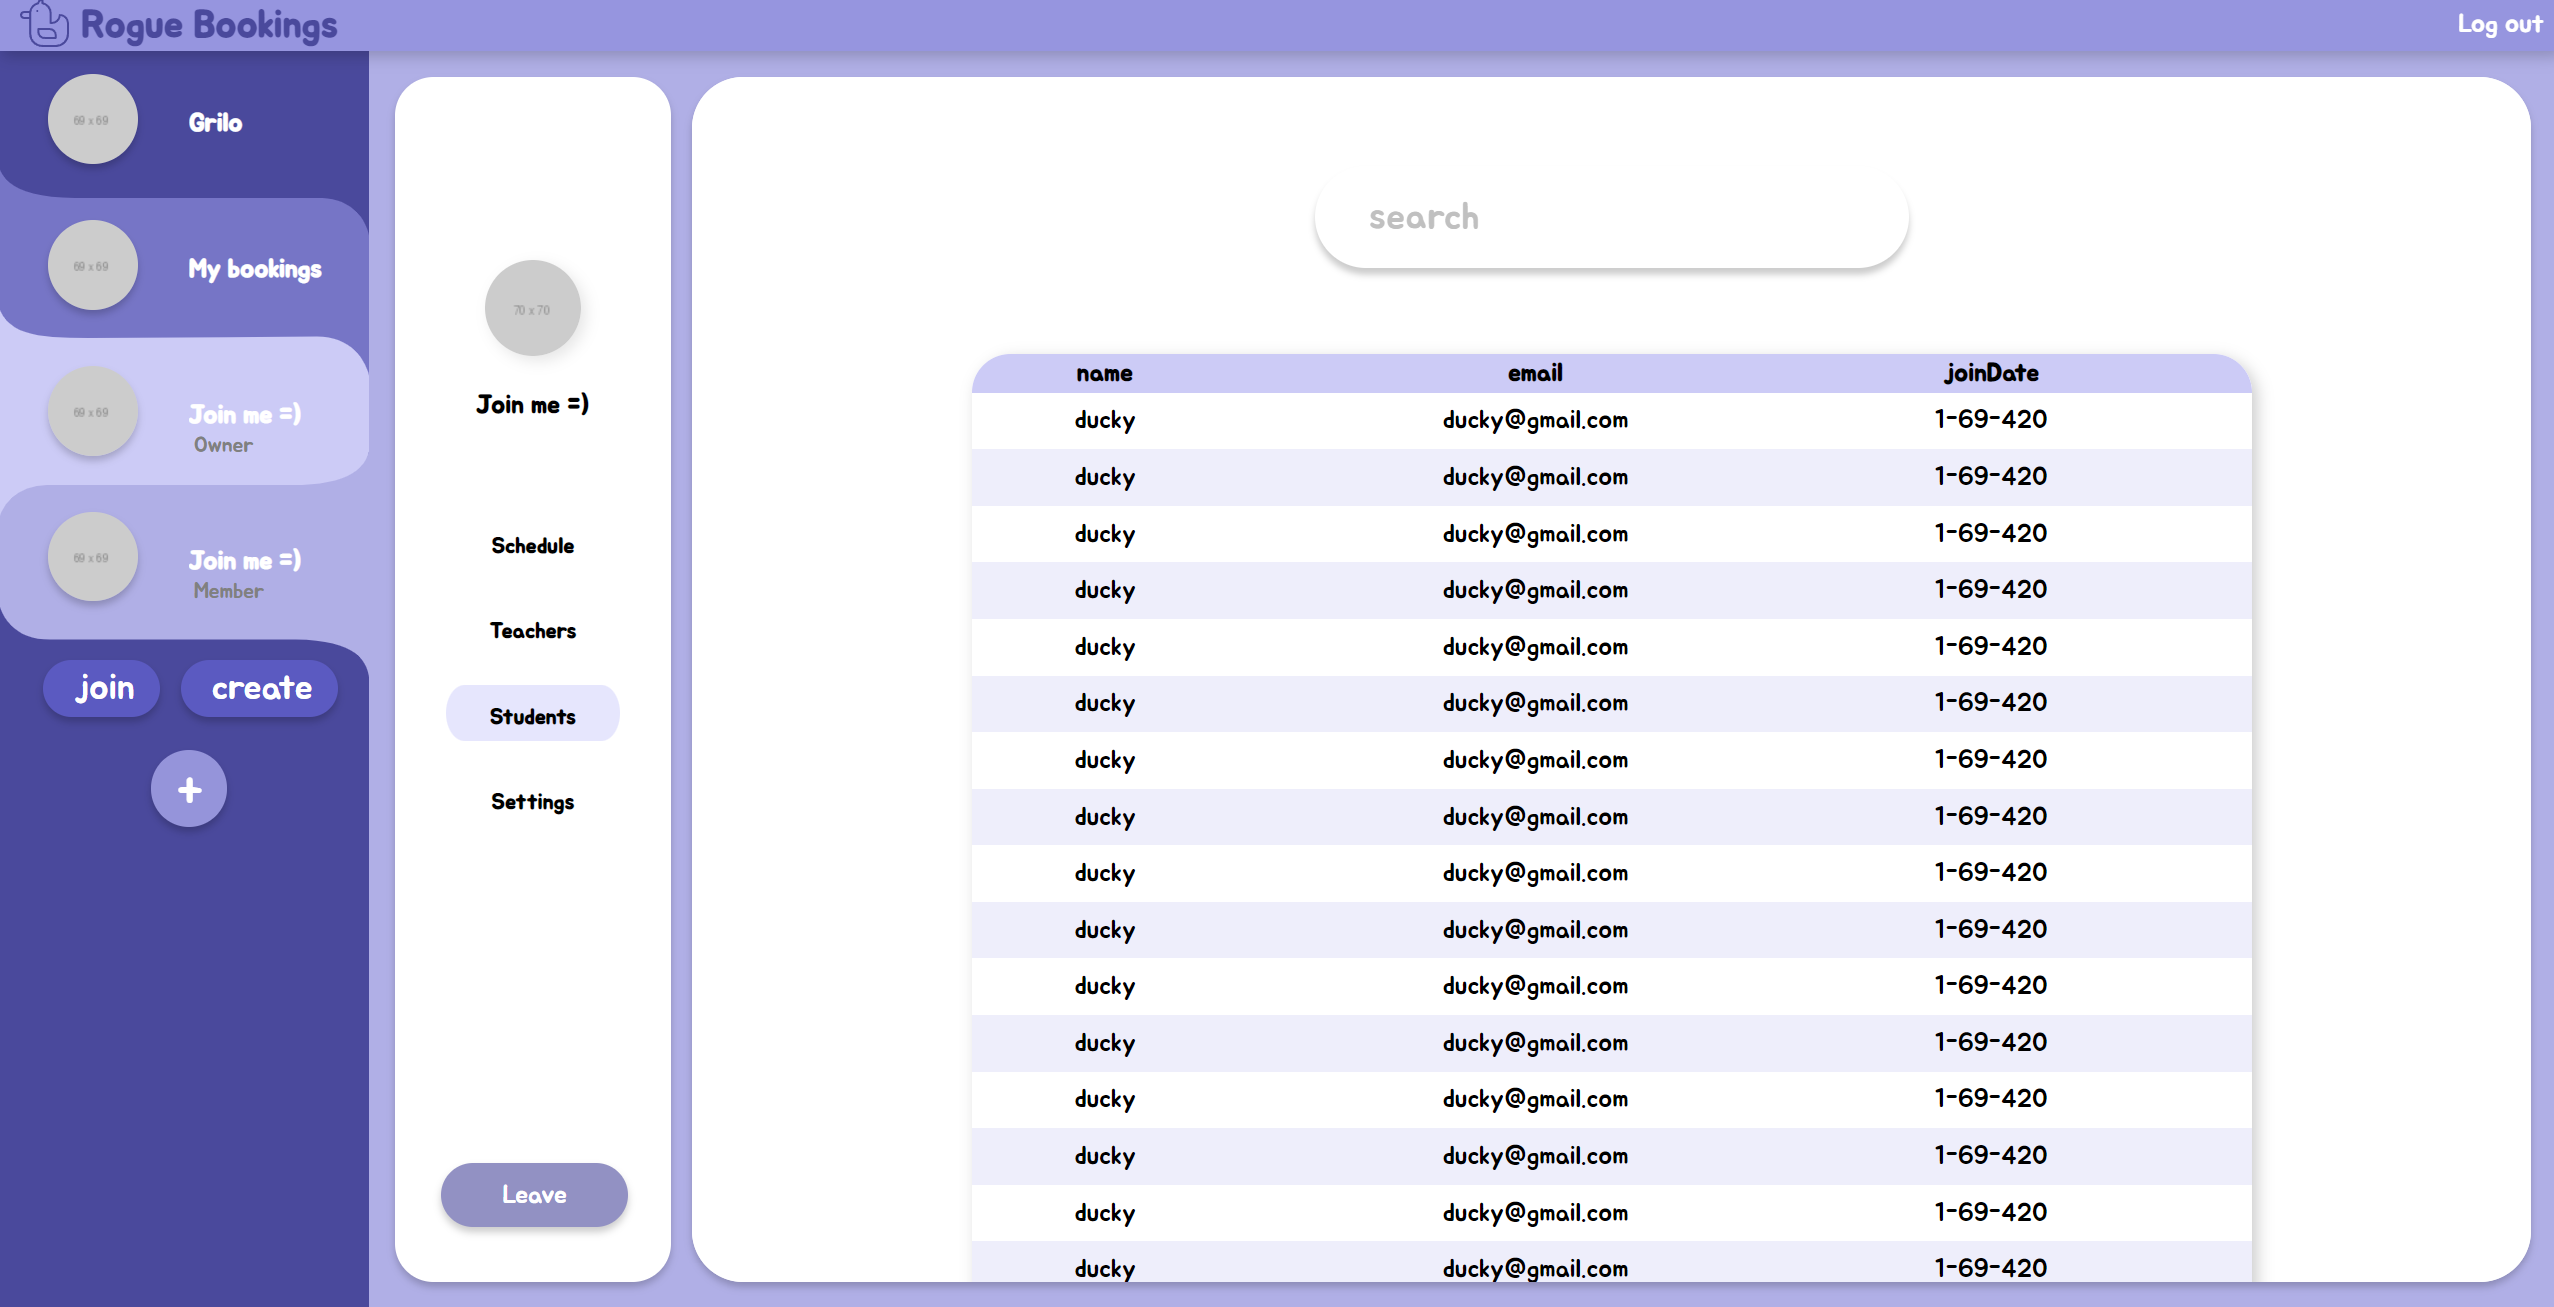Image resolution: width=2554 pixels, height=1307 pixels.
Task: Click the Rogue Bookings duck logo
Action: [x=44, y=24]
